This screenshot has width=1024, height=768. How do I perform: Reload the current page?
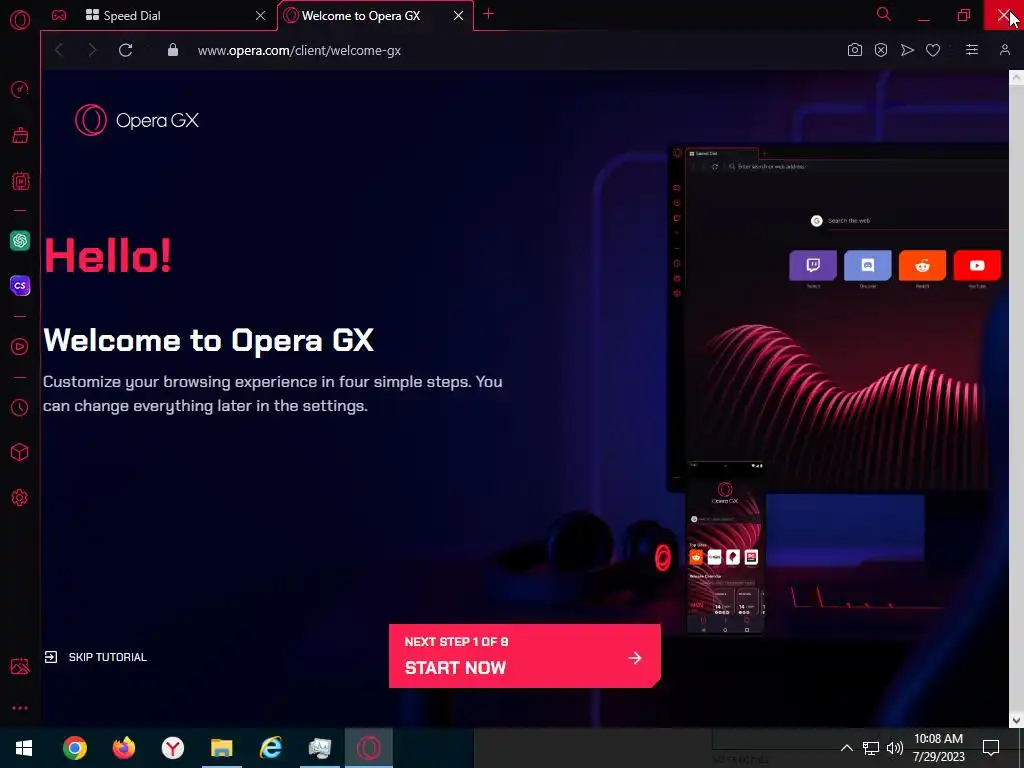[125, 50]
